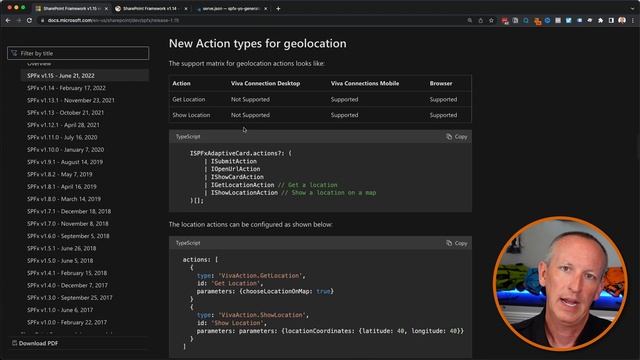
Task: Open SPFx v1.6.0 - September 5, 2018
Action: pyautogui.click(x=68, y=236)
